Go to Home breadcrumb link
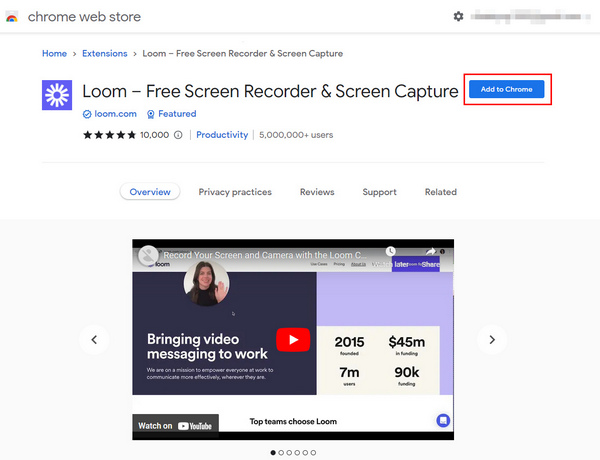 tap(54, 54)
